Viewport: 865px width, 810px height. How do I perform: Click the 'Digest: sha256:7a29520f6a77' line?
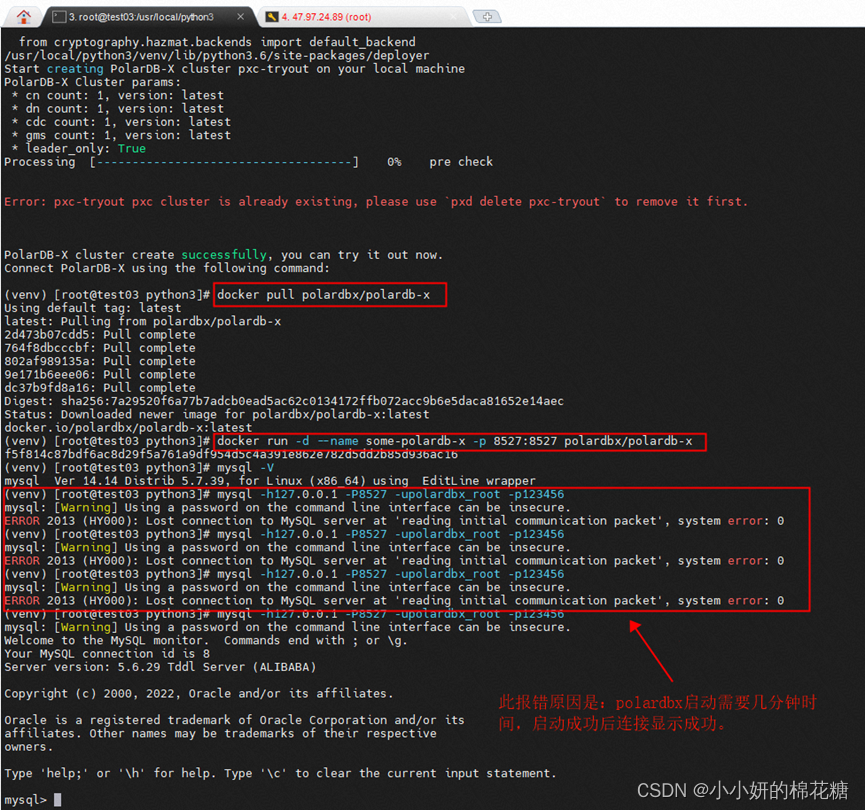click(x=284, y=401)
